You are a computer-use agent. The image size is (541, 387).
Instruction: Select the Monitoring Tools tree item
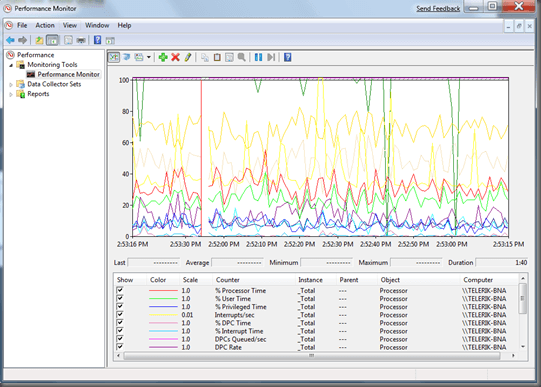52,64
